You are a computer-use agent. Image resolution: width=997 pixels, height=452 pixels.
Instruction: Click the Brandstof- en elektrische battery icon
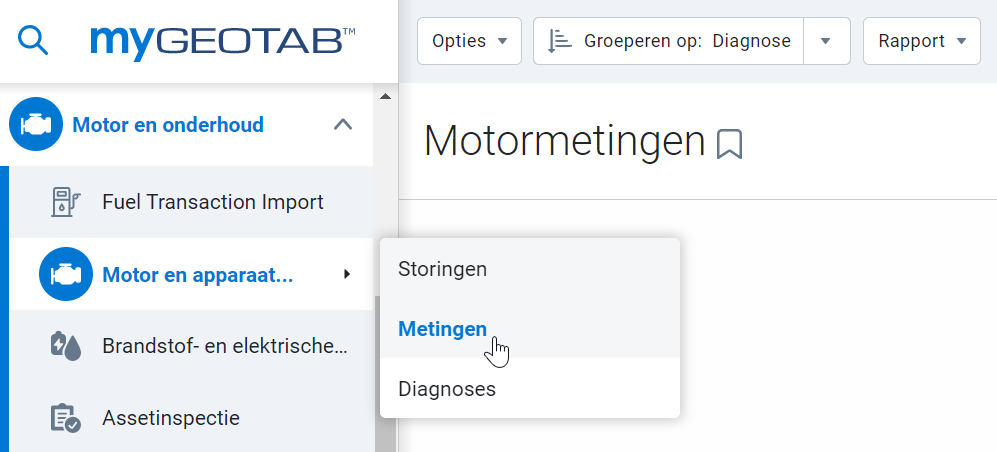pyautogui.click(x=64, y=346)
